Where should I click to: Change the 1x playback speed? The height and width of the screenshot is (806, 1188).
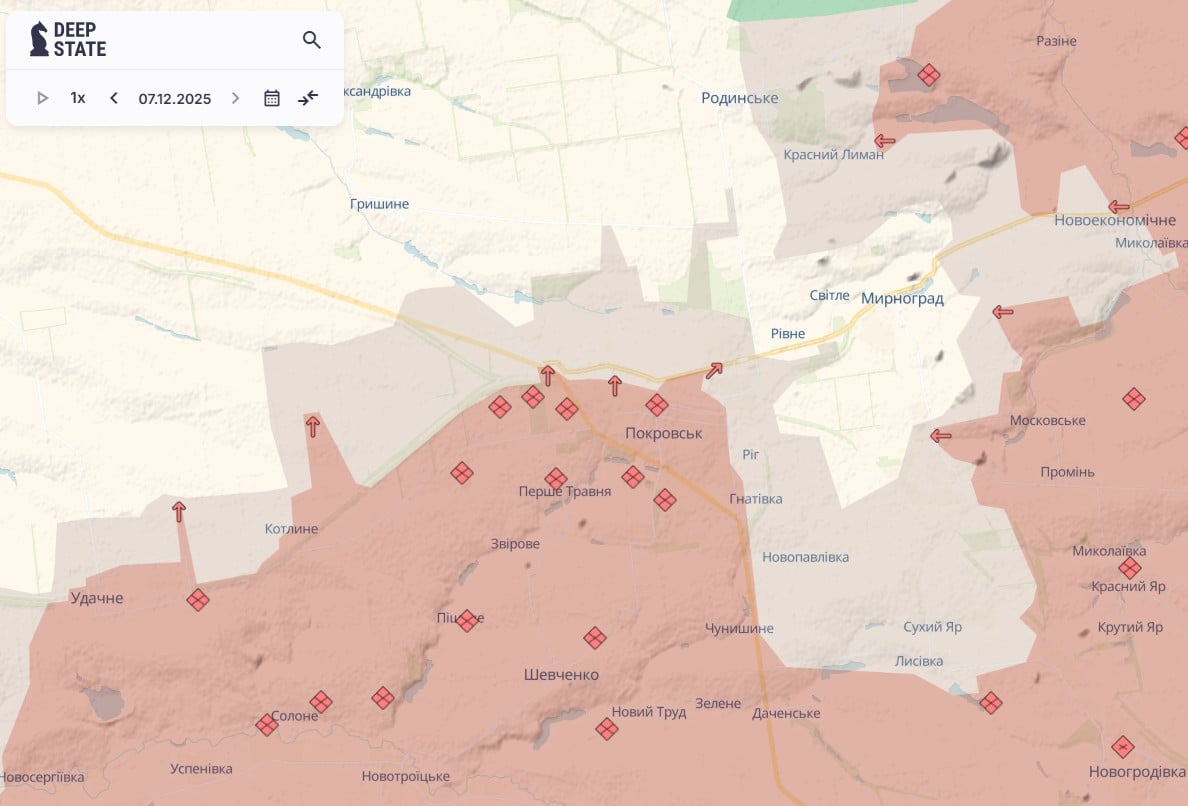(x=77, y=98)
